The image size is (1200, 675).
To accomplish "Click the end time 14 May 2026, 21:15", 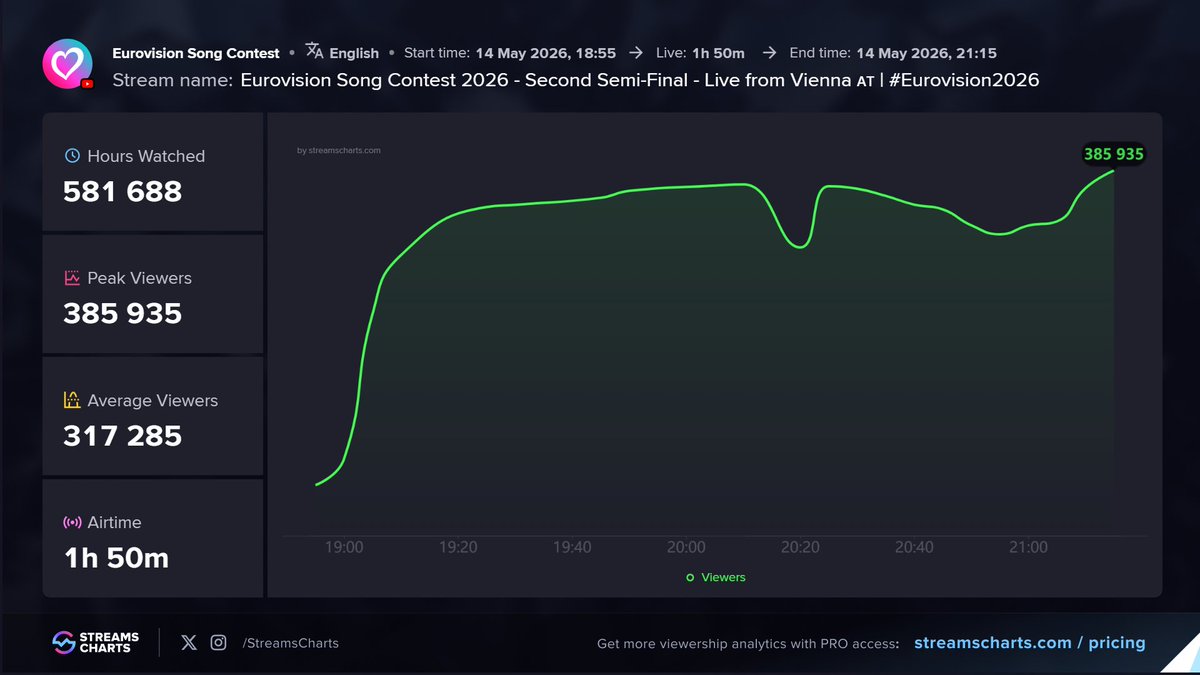I will coord(927,53).
